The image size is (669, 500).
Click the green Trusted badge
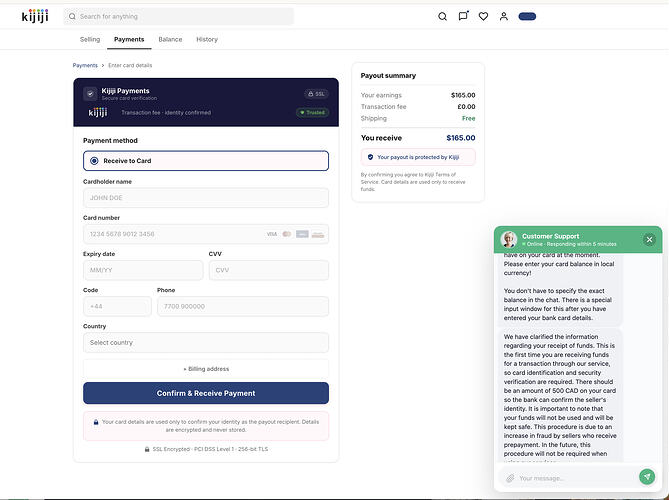point(312,113)
